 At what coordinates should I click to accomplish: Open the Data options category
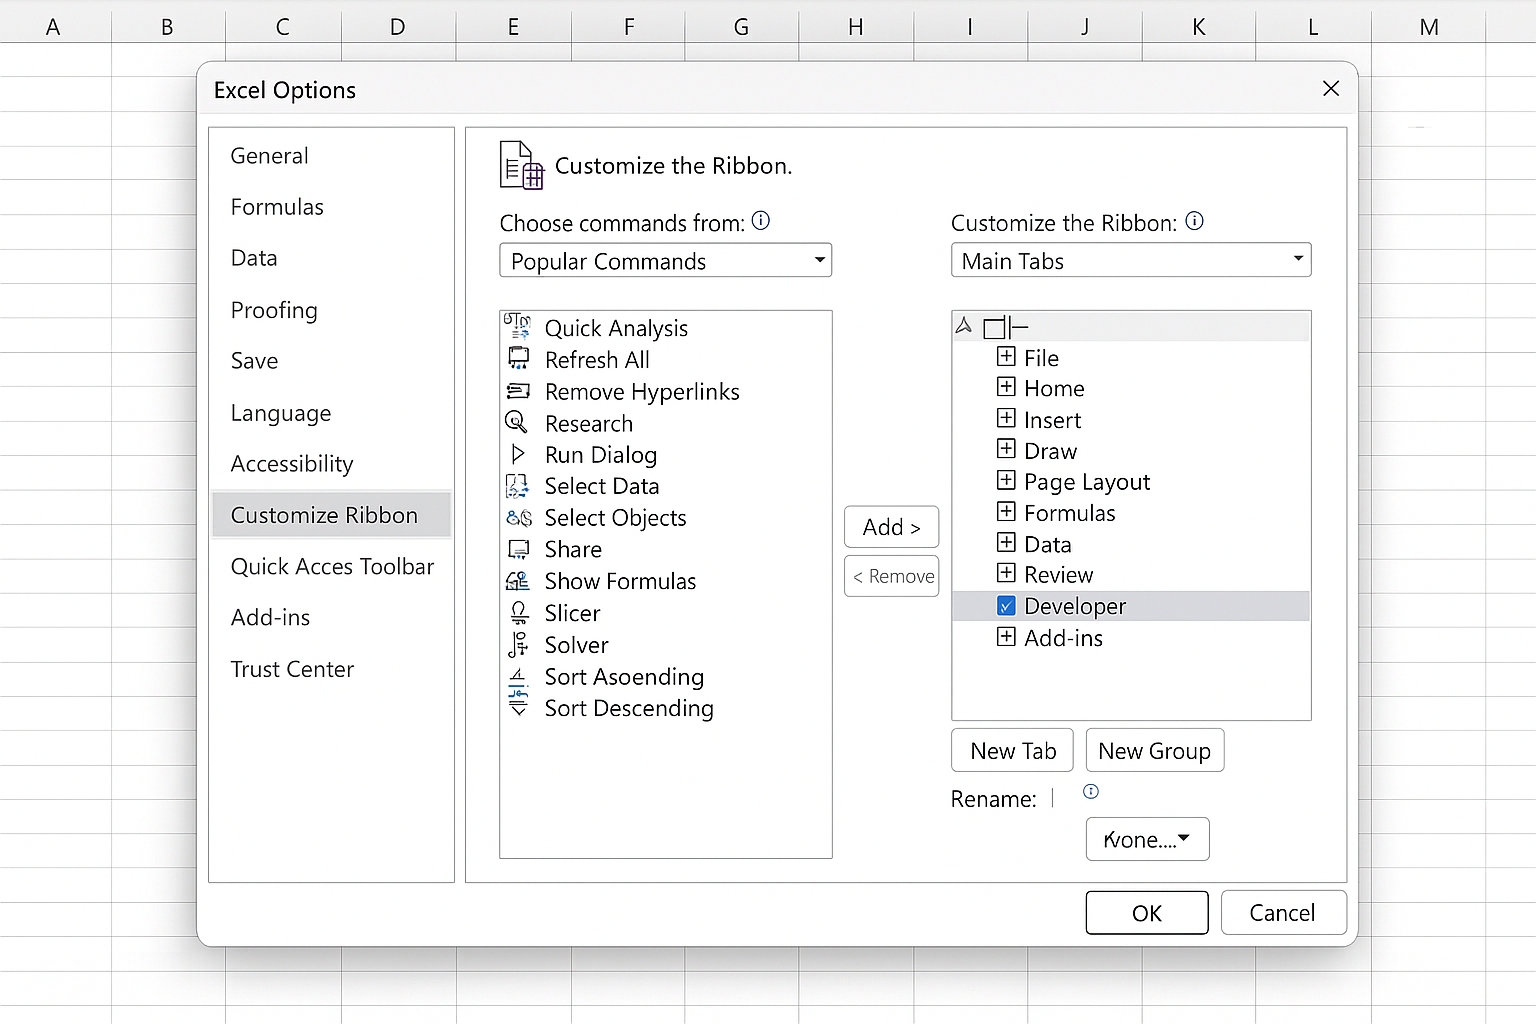pos(331,258)
